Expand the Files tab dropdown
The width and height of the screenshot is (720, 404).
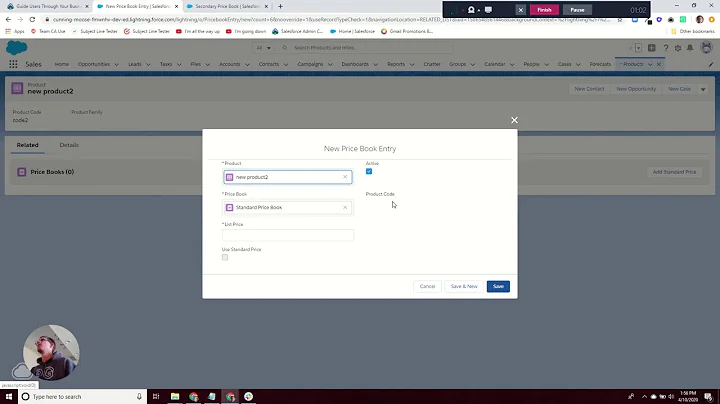(x=208, y=64)
